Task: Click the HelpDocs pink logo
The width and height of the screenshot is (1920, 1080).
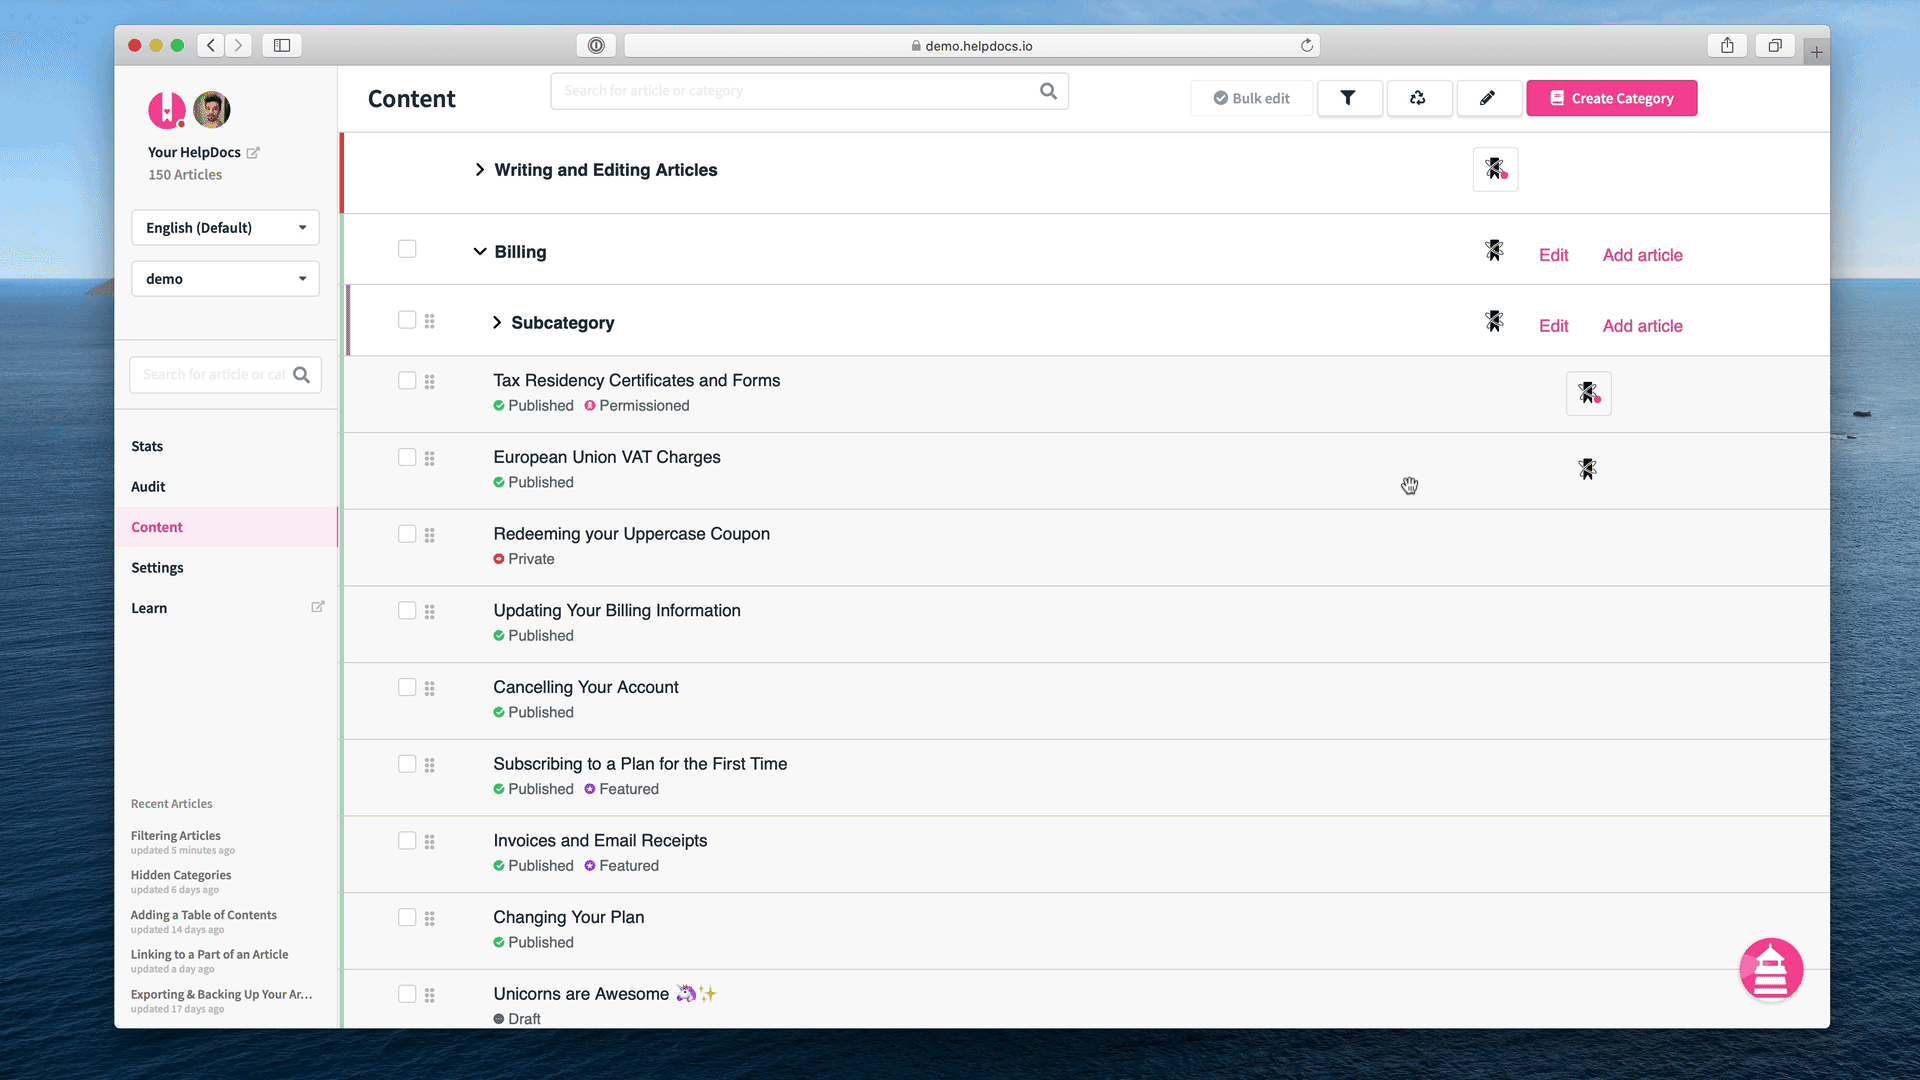Action: click(x=166, y=110)
